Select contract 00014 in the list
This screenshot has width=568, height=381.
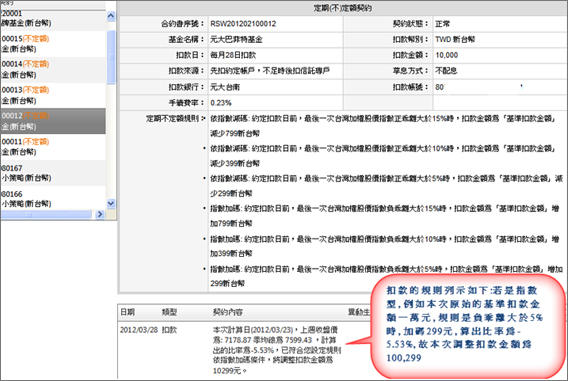[53, 70]
